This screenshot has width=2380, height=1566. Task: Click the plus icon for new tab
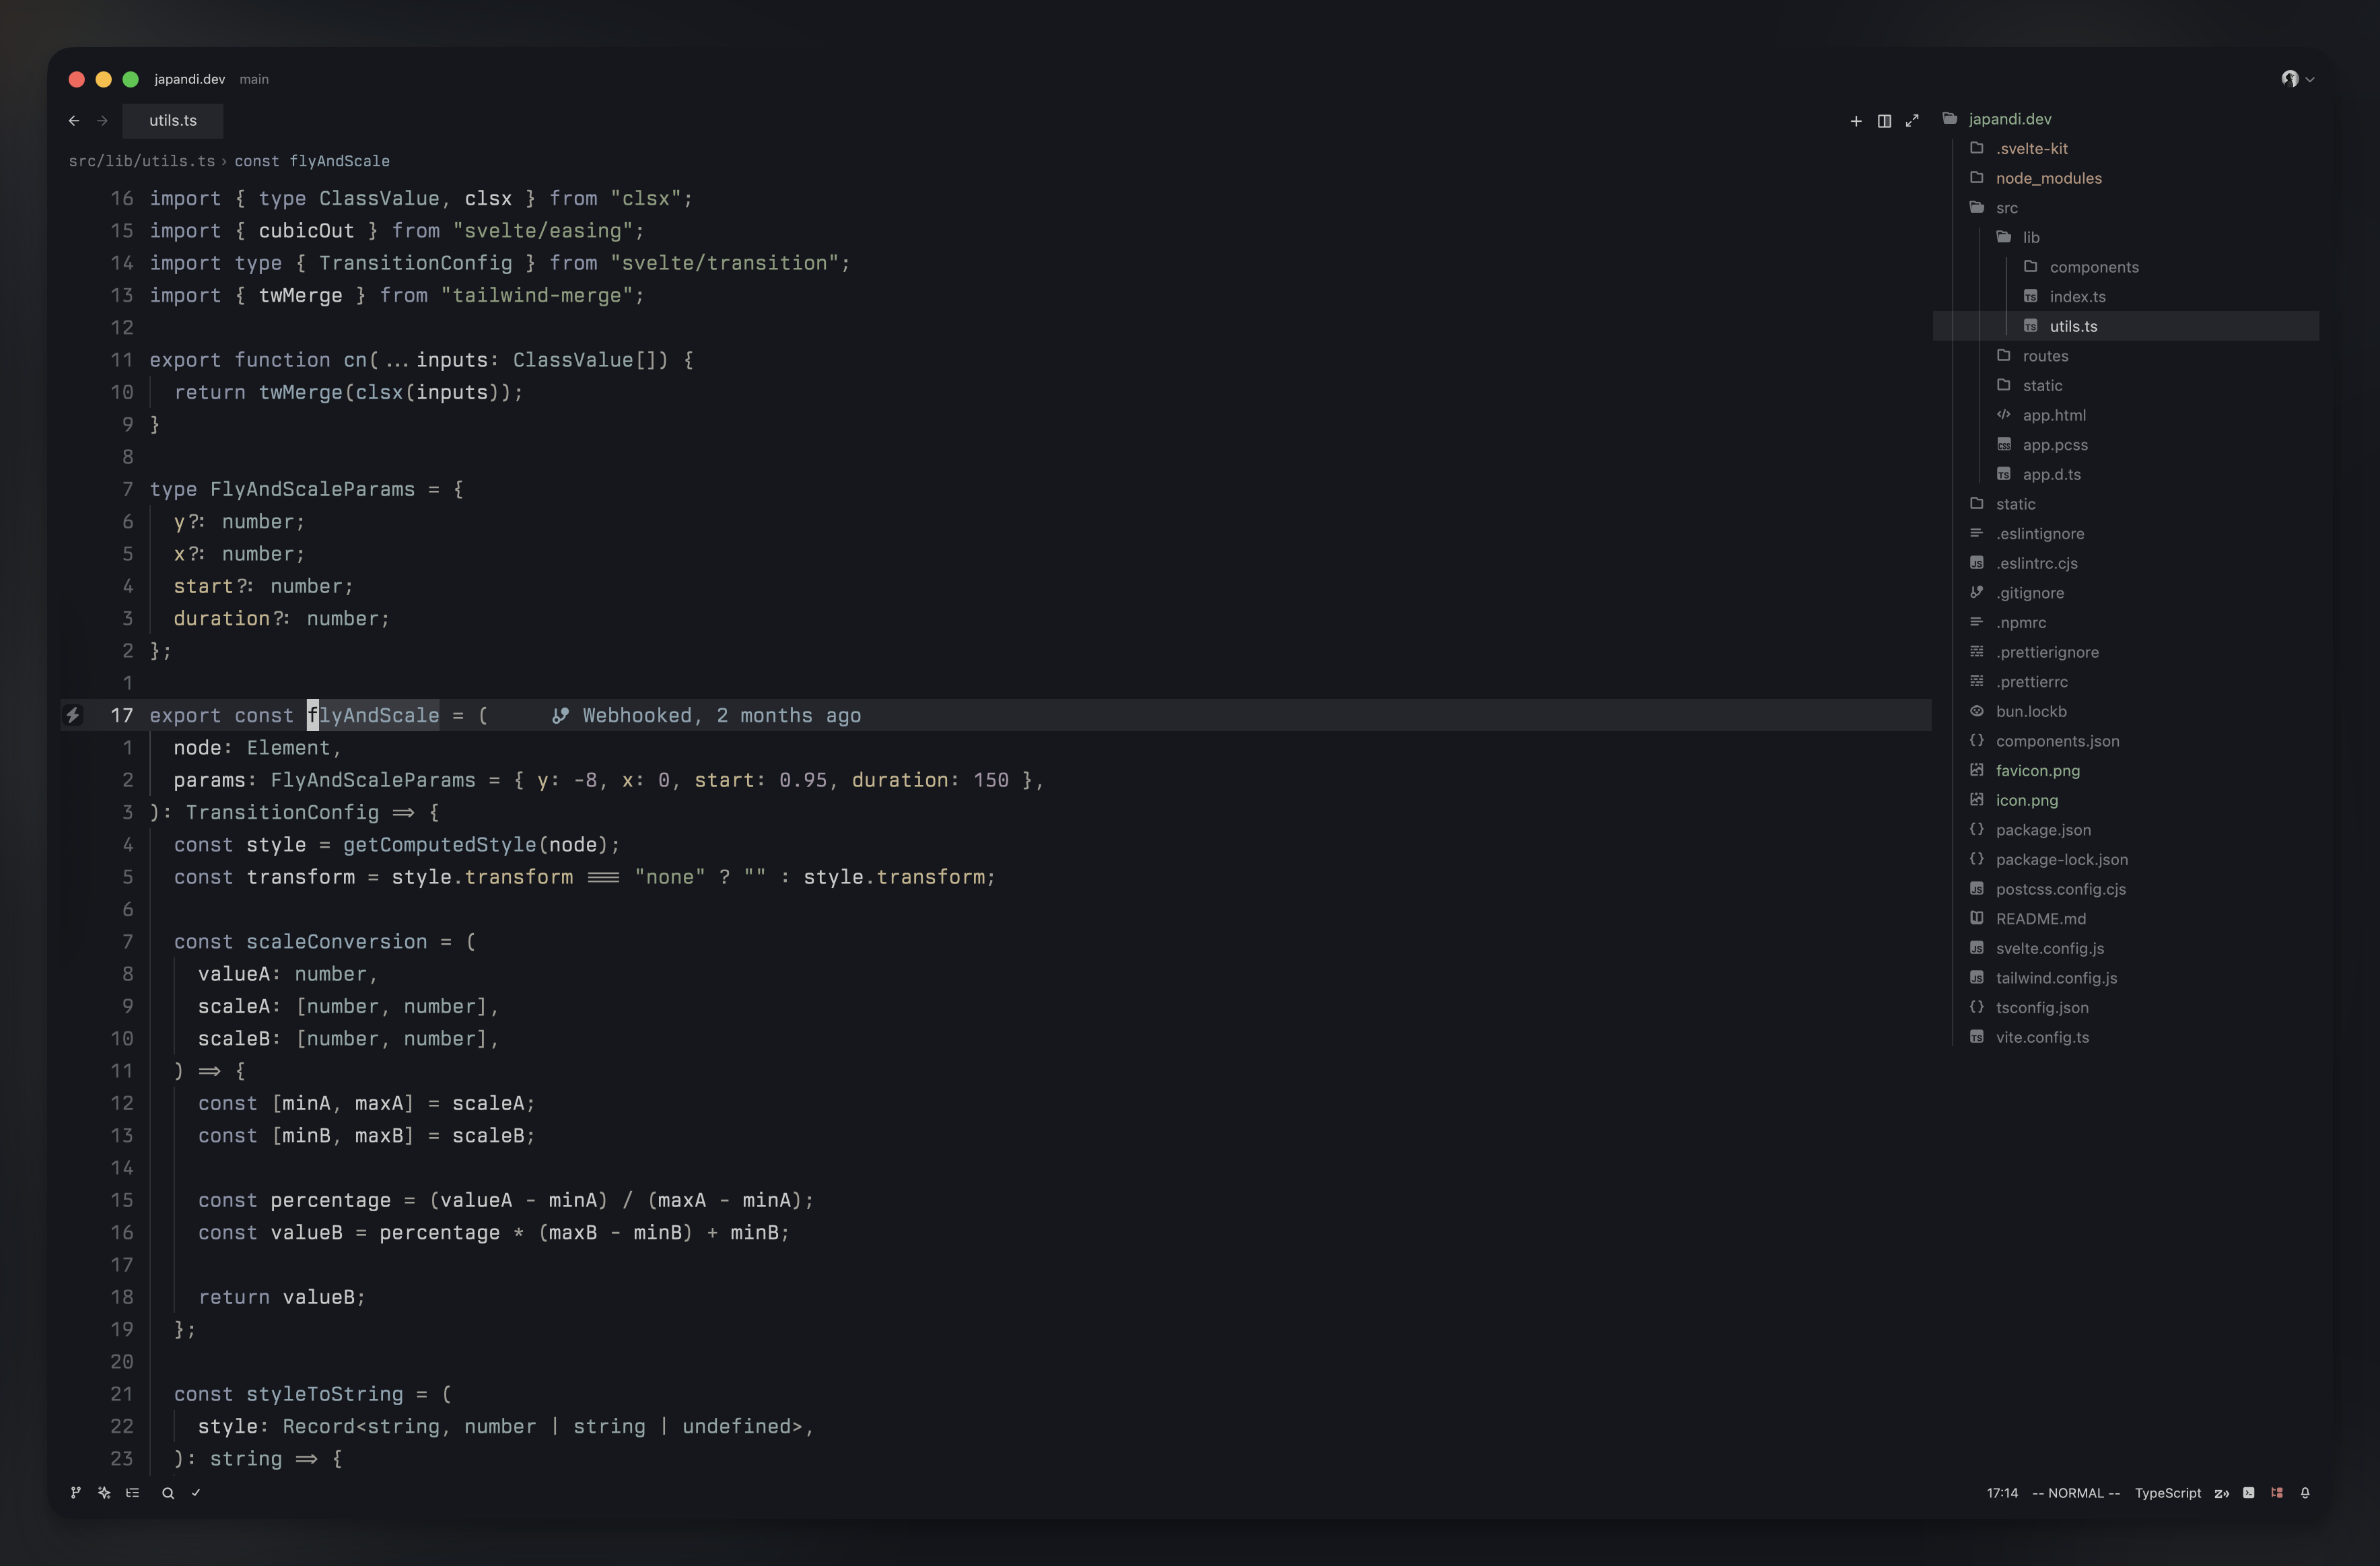tap(1856, 121)
